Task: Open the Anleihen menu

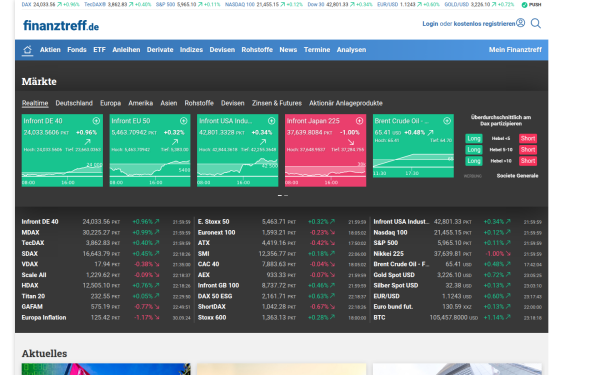Action: coord(126,50)
